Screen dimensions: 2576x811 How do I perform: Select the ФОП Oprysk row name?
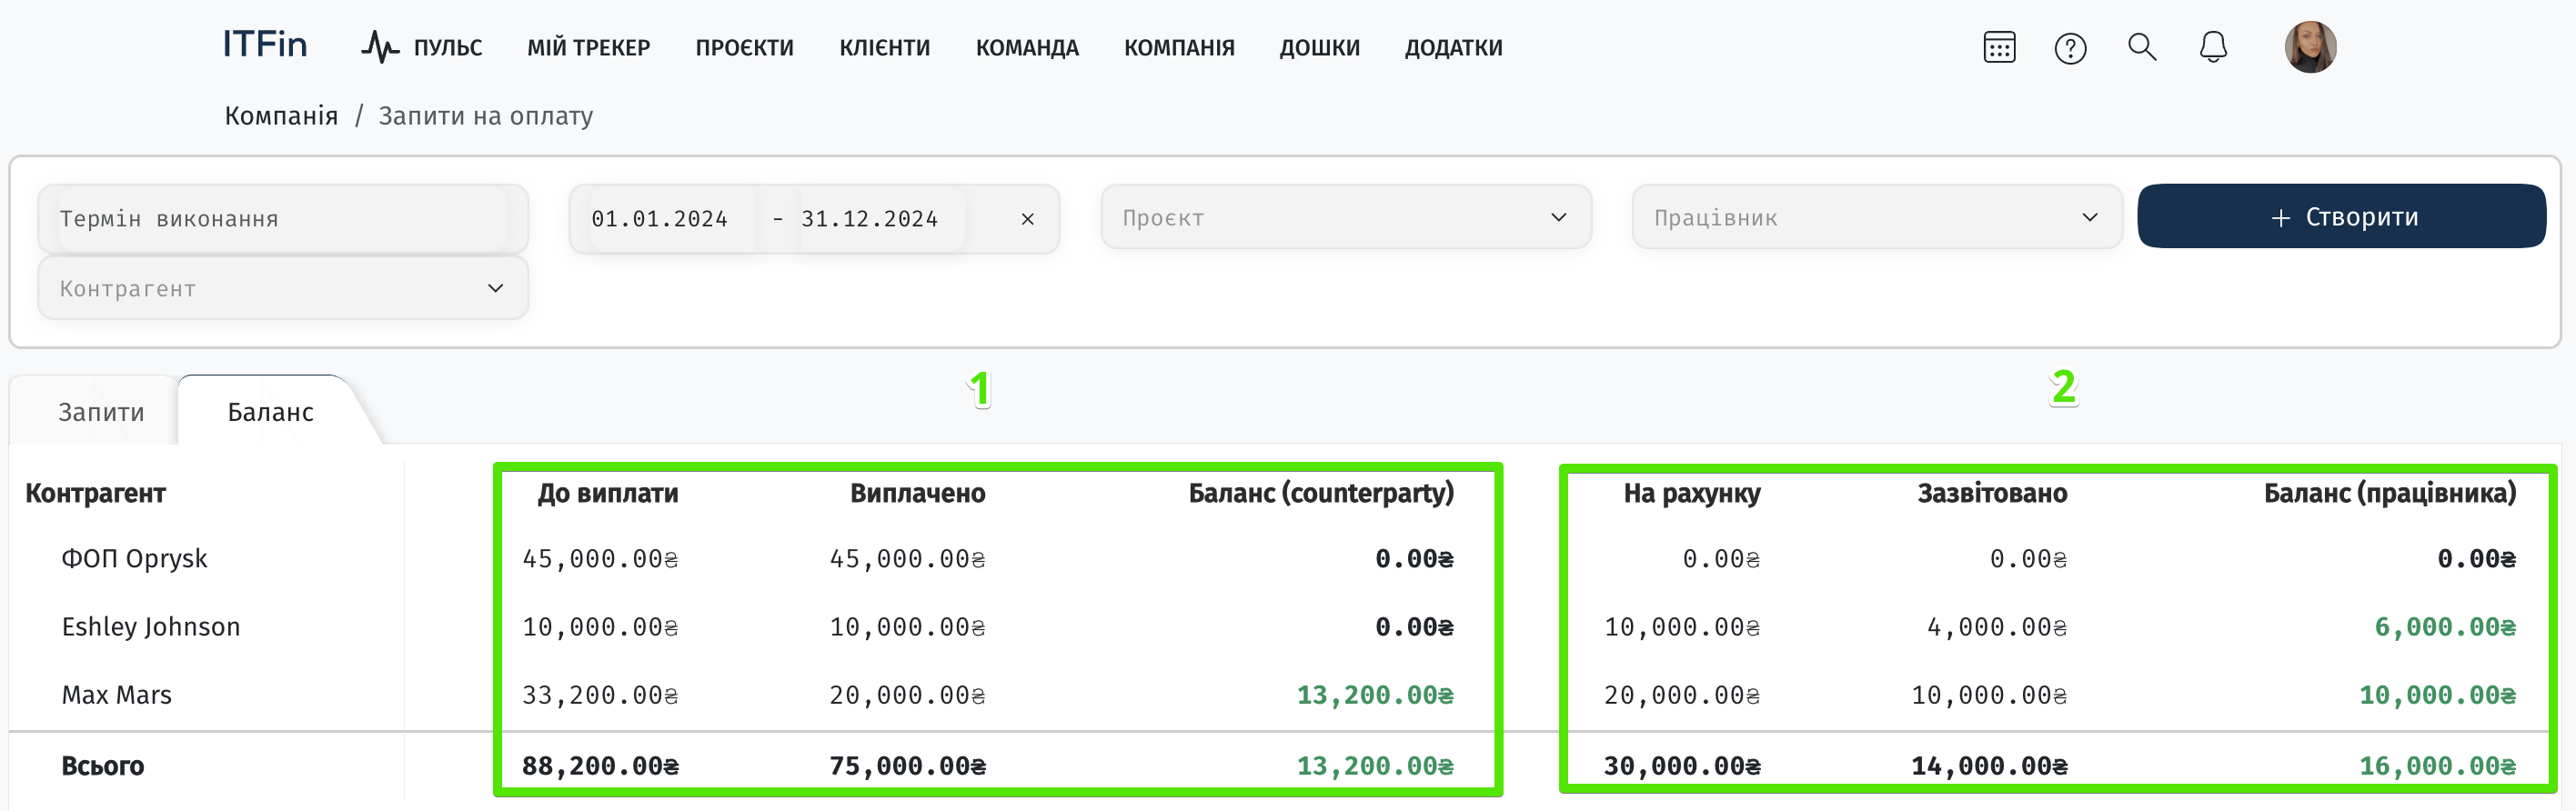click(x=134, y=558)
